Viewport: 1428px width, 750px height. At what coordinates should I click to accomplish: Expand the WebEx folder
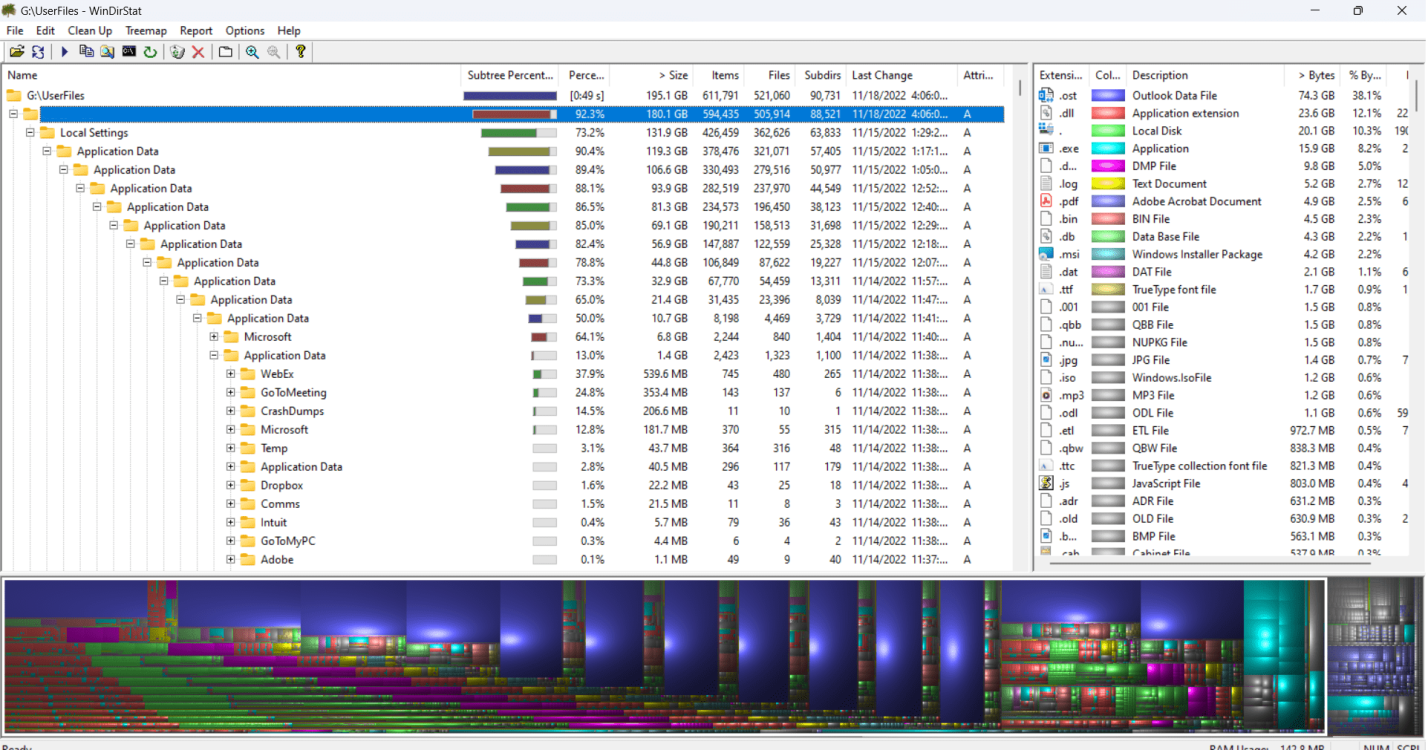click(x=230, y=374)
